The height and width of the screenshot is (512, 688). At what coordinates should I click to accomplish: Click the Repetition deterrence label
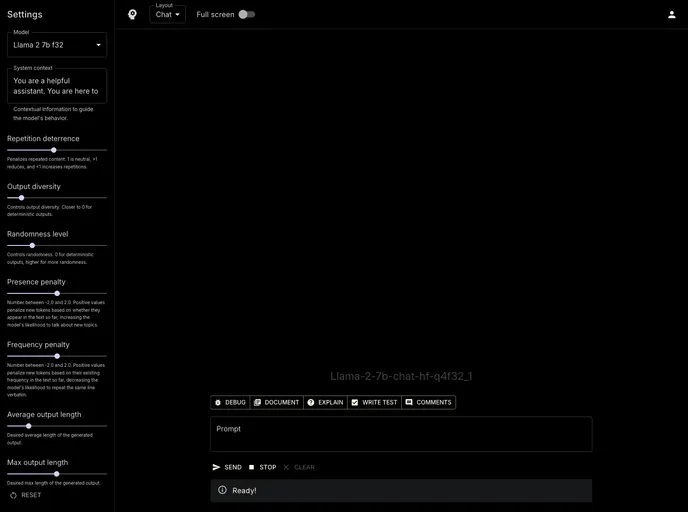[43, 139]
